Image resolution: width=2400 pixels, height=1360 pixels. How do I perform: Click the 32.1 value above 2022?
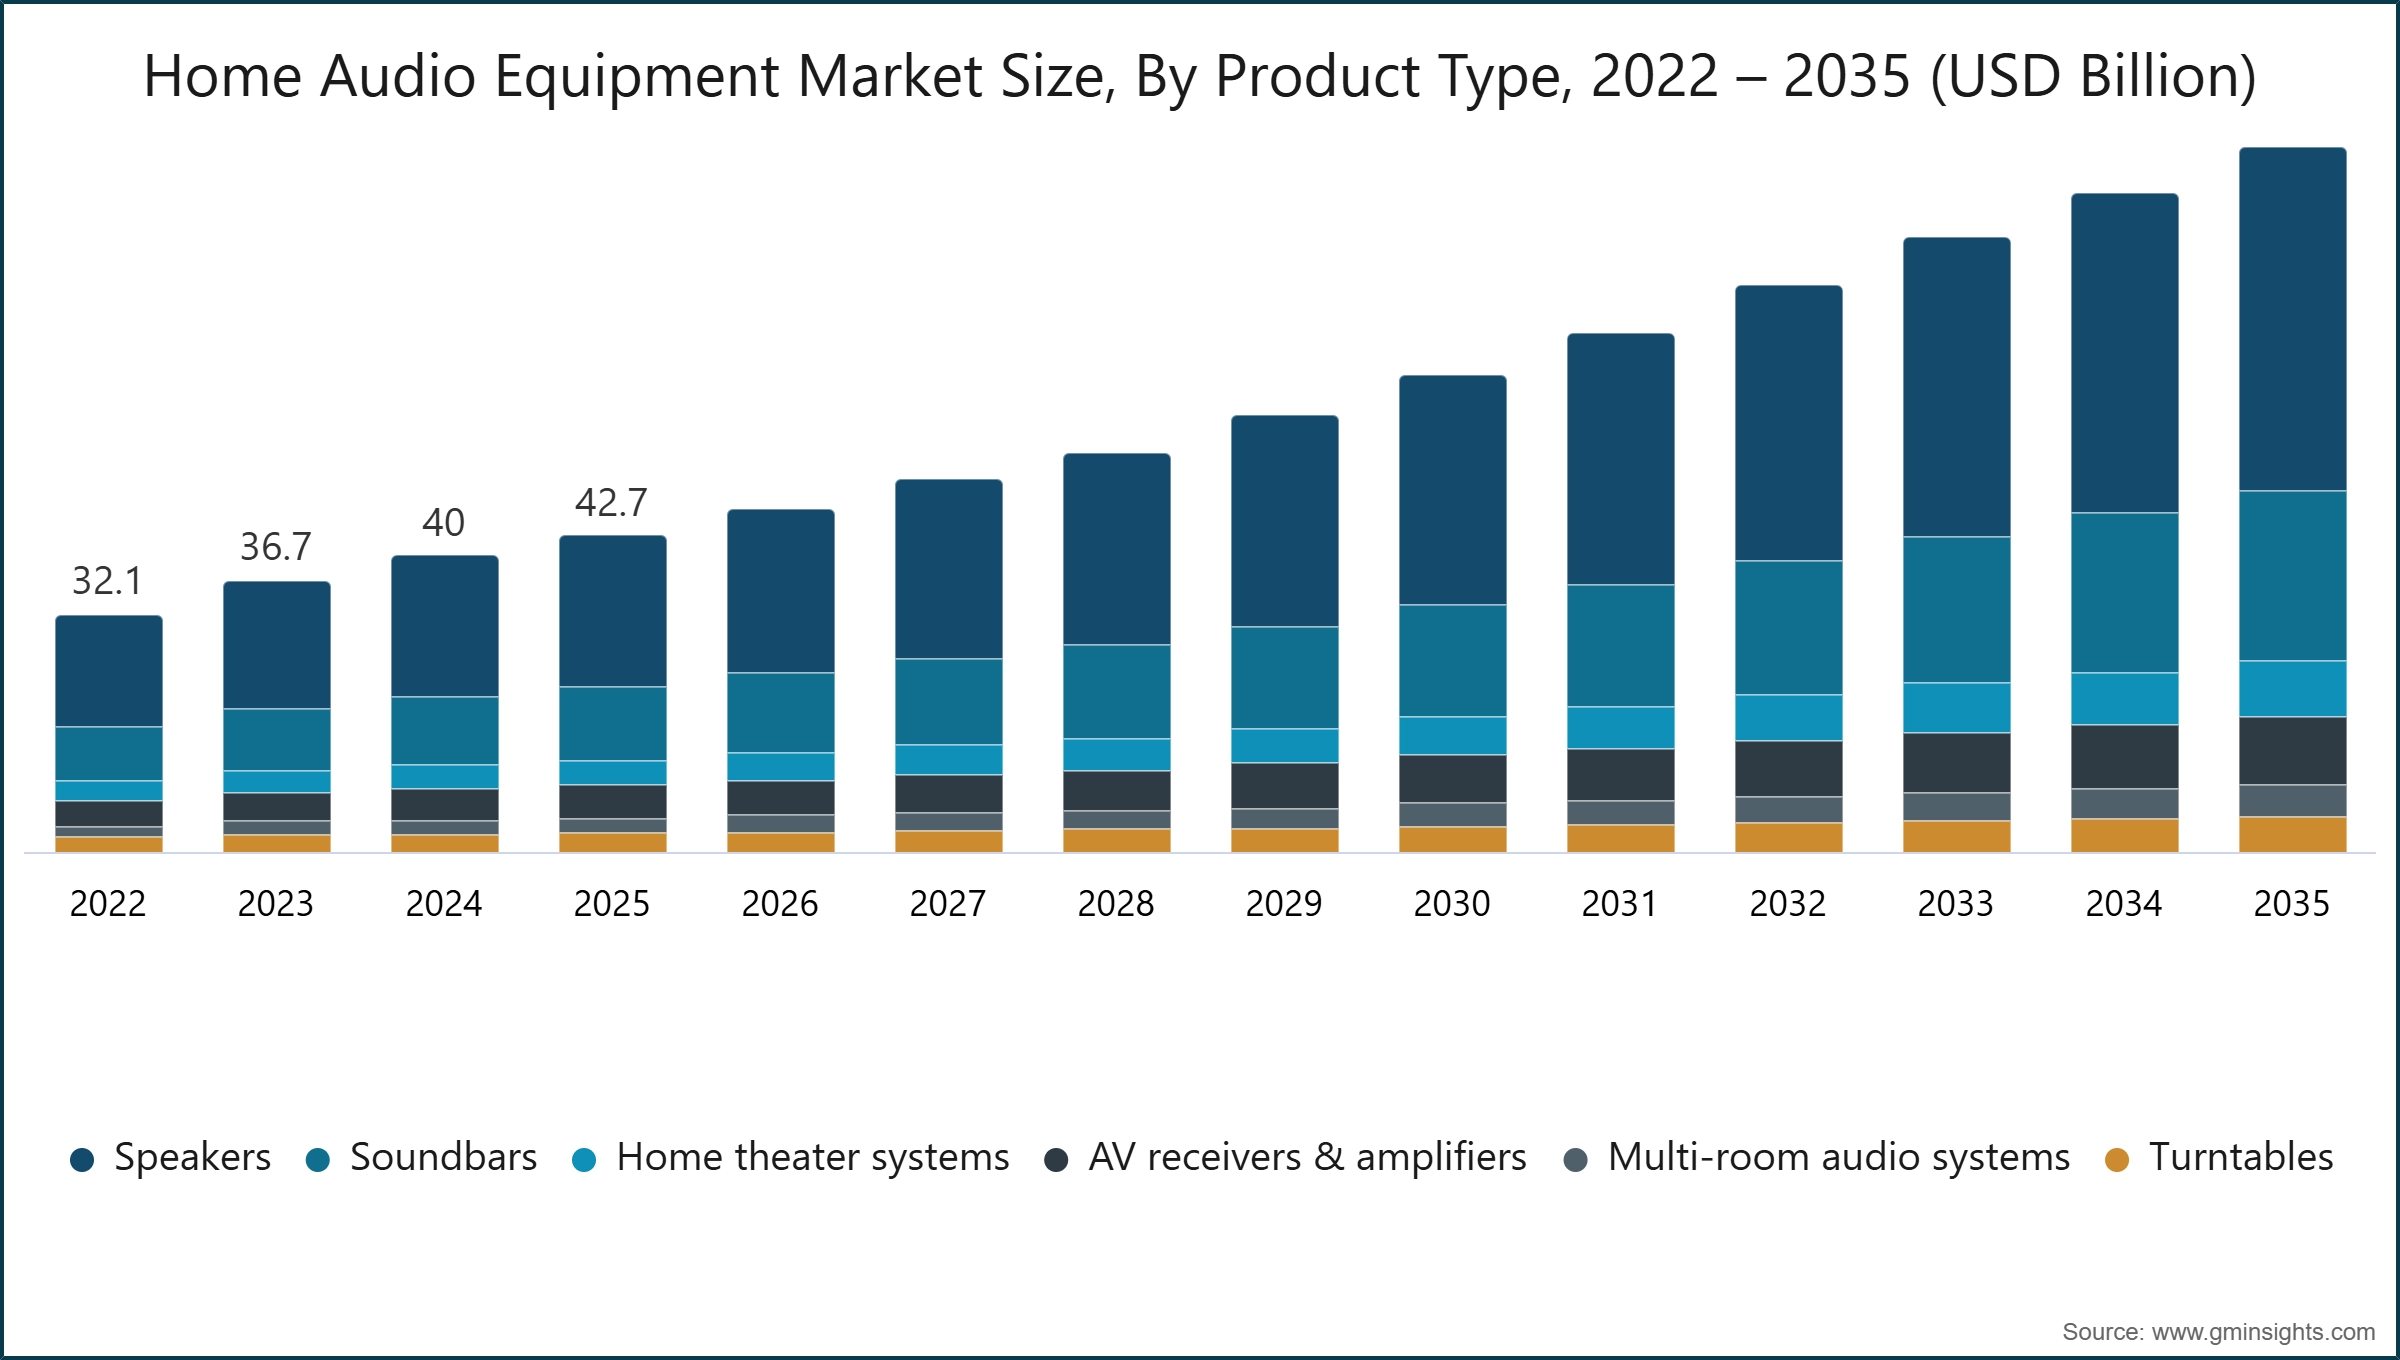click(108, 581)
